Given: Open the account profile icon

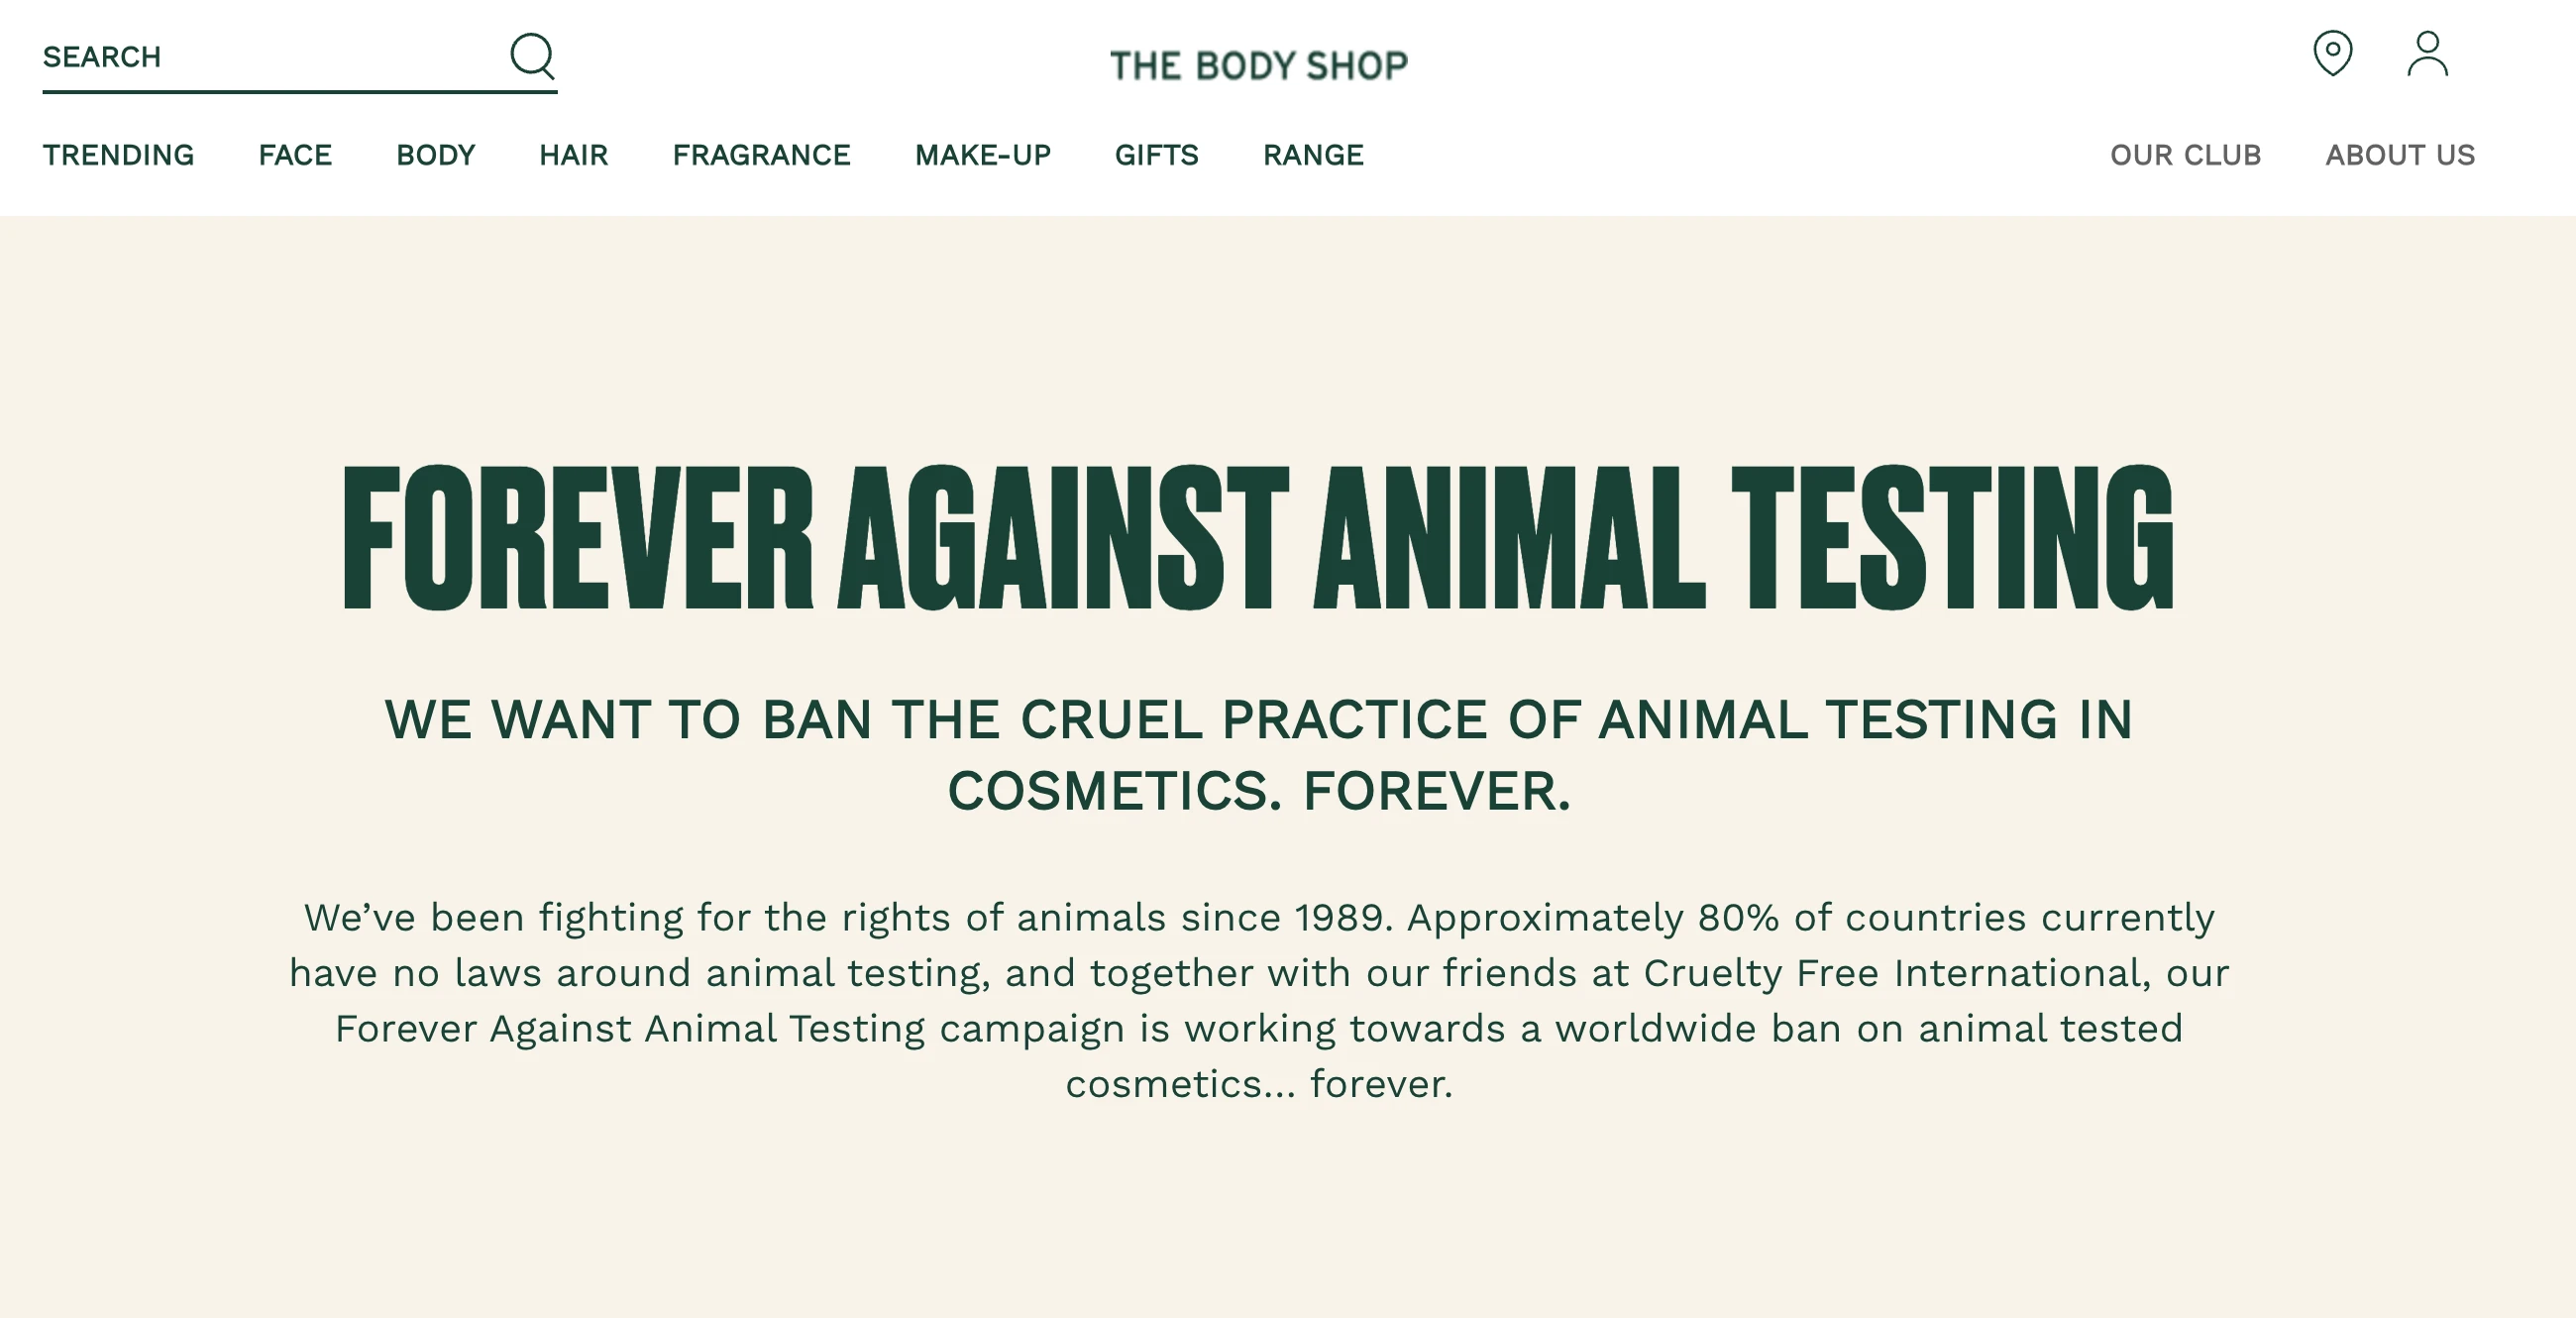Looking at the screenshot, I should click(2427, 54).
